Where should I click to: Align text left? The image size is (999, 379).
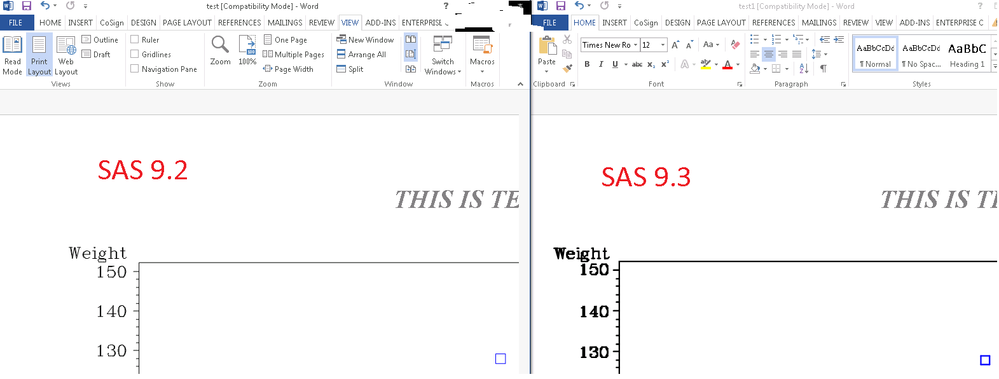click(x=755, y=54)
